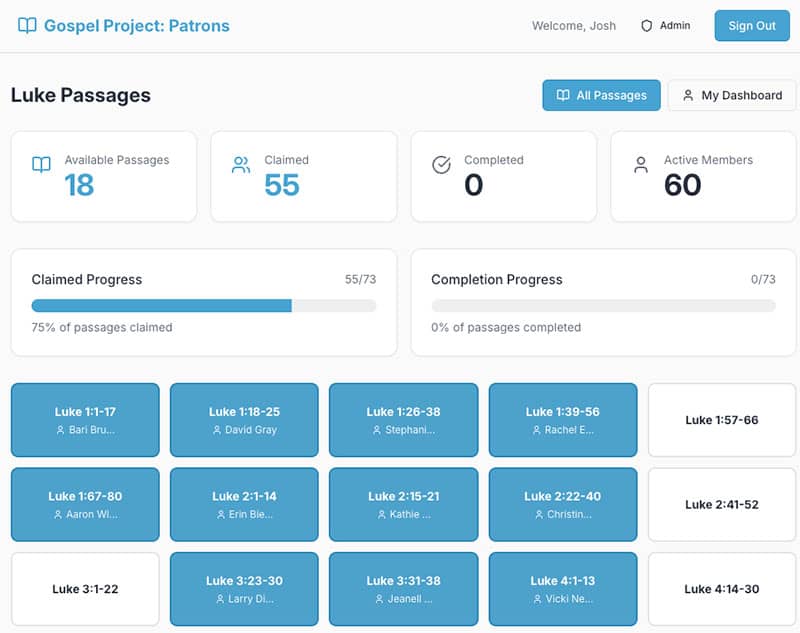
Task: Select the unclaimed Luke 1:57-66 passage
Action: 722,420
